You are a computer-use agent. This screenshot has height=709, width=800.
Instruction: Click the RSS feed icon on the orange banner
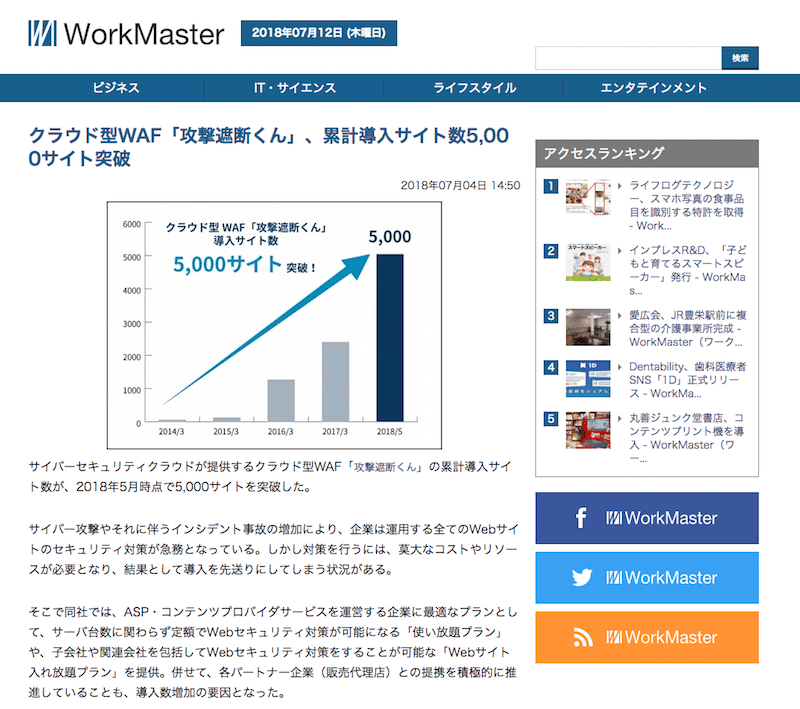click(583, 638)
